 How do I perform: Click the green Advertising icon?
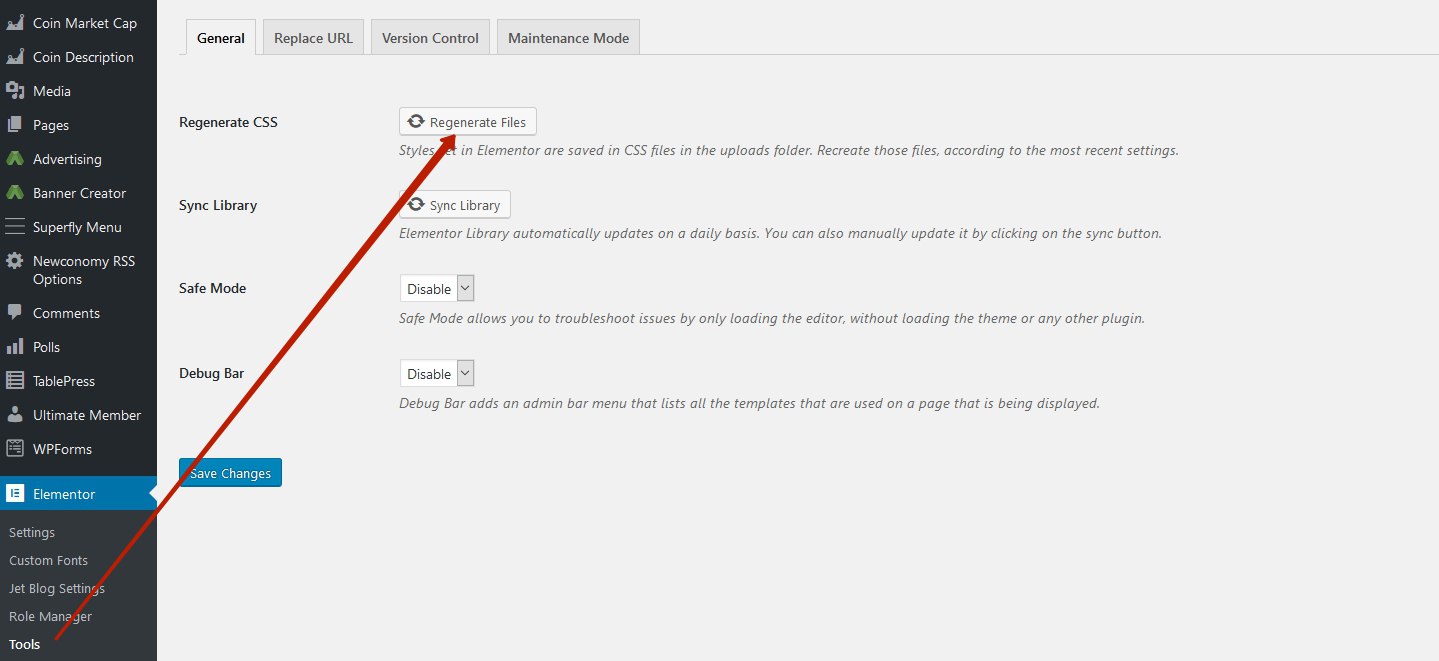click(15, 159)
